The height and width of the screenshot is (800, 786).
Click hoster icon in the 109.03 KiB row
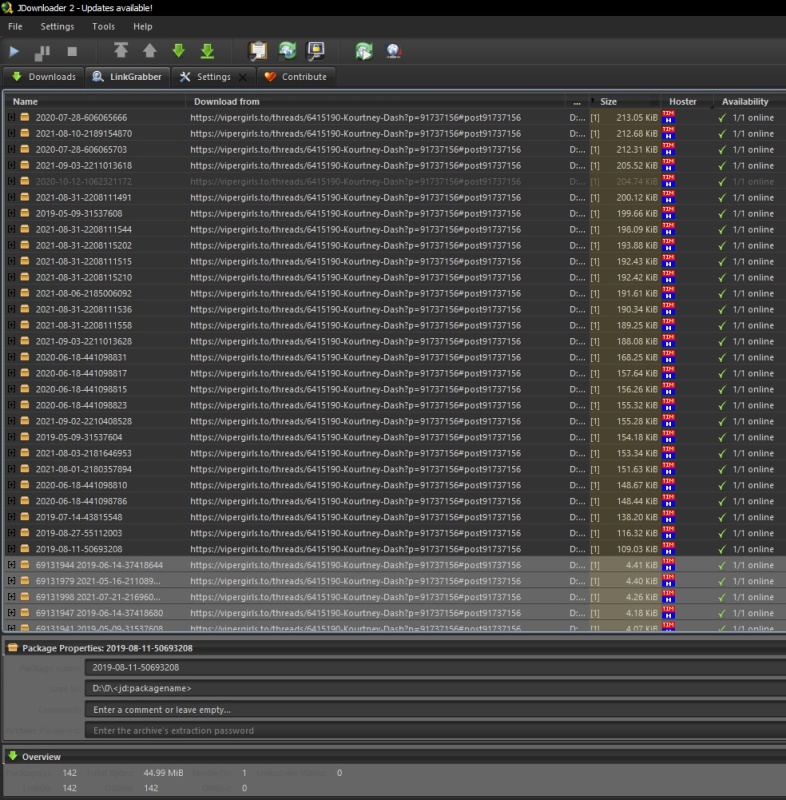click(668, 549)
